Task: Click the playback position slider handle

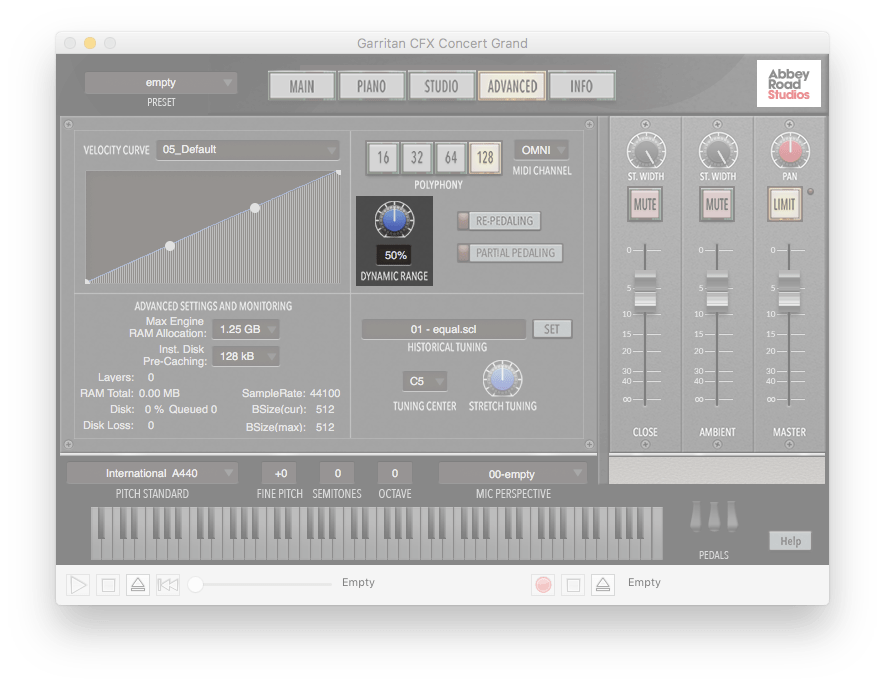Action: 195,585
